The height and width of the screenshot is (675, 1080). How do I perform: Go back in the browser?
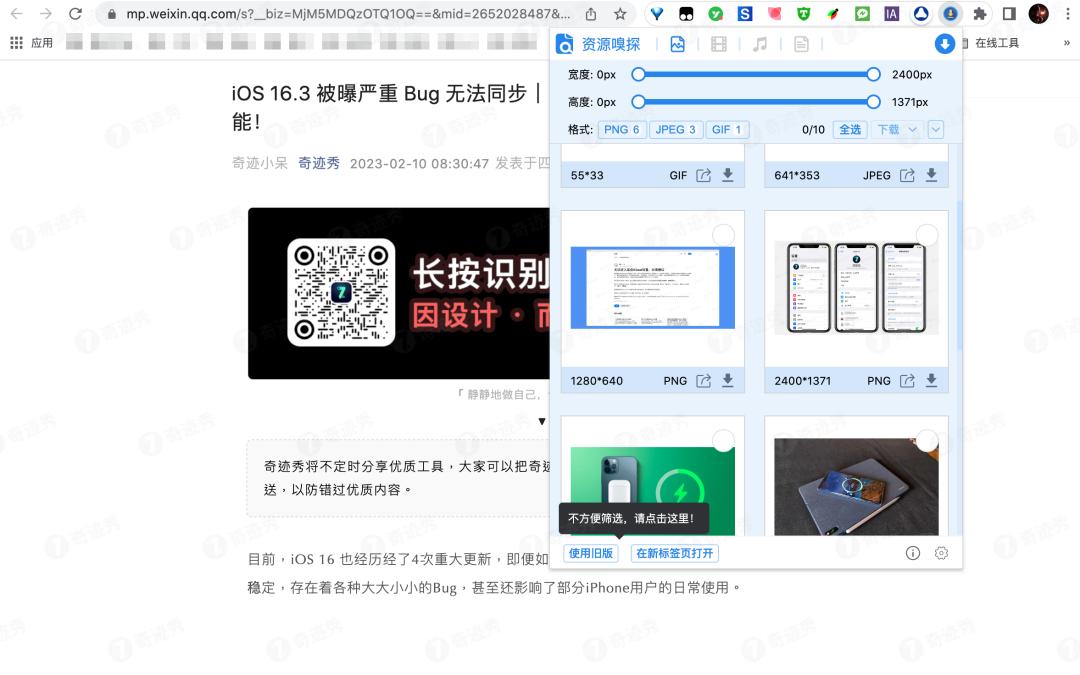pos(17,14)
